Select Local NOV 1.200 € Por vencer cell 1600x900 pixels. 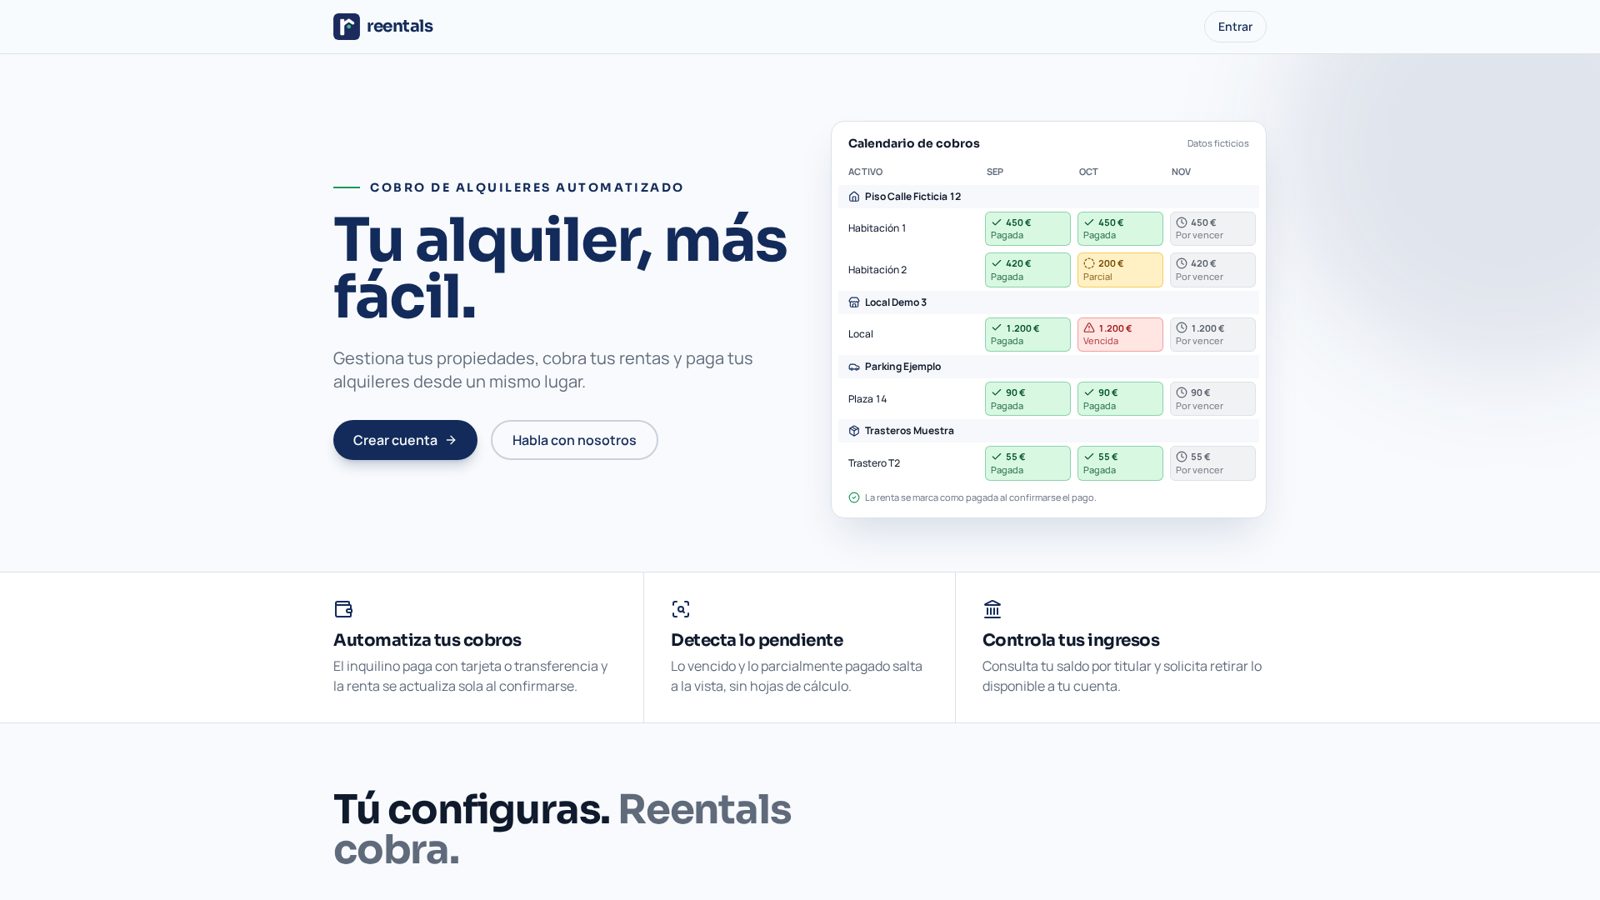[1212, 335]
